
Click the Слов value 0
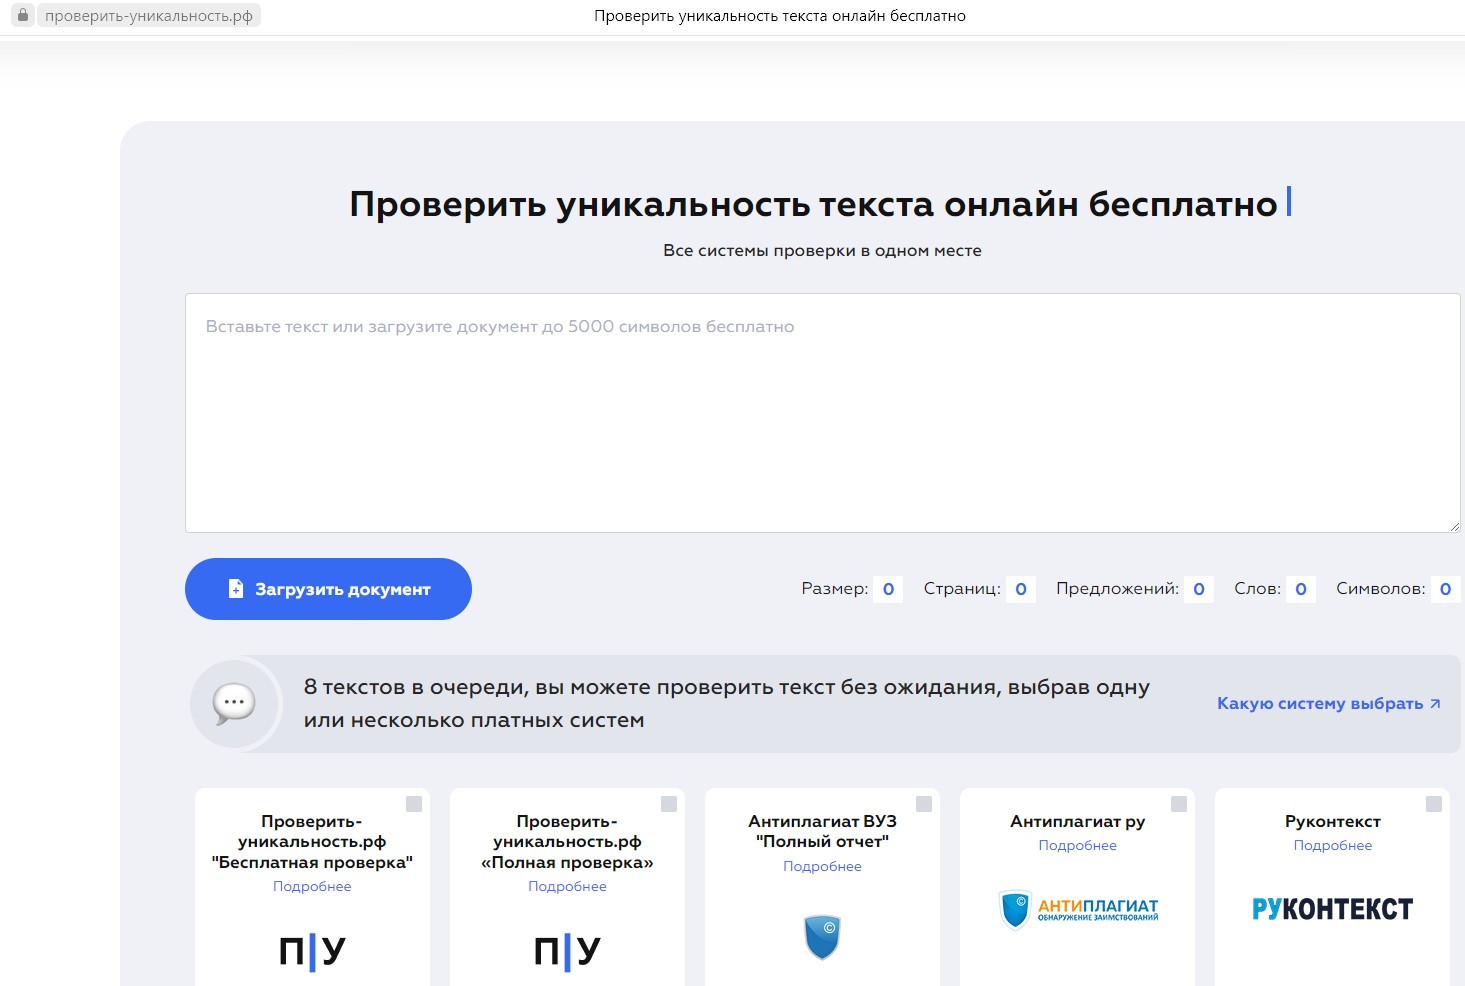tap(1301, 589)
